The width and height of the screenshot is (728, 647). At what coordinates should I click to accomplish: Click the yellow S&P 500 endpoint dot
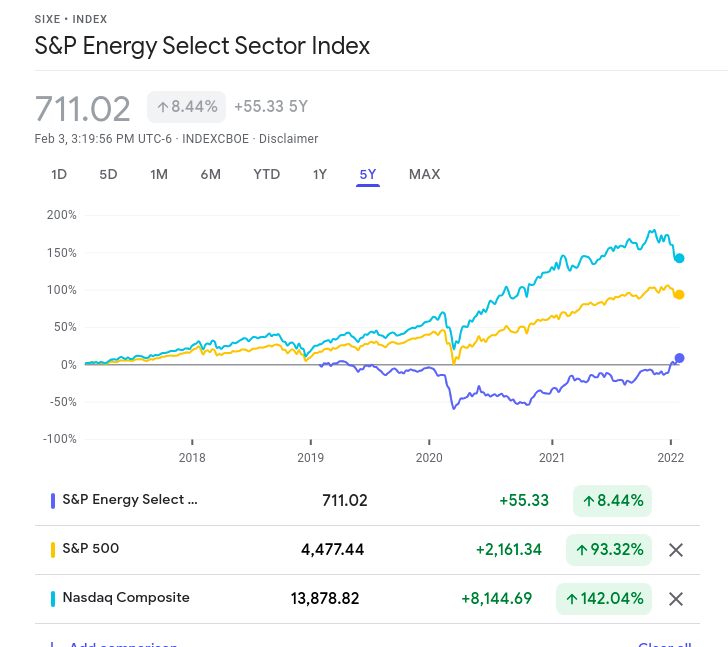pos(679,295)
